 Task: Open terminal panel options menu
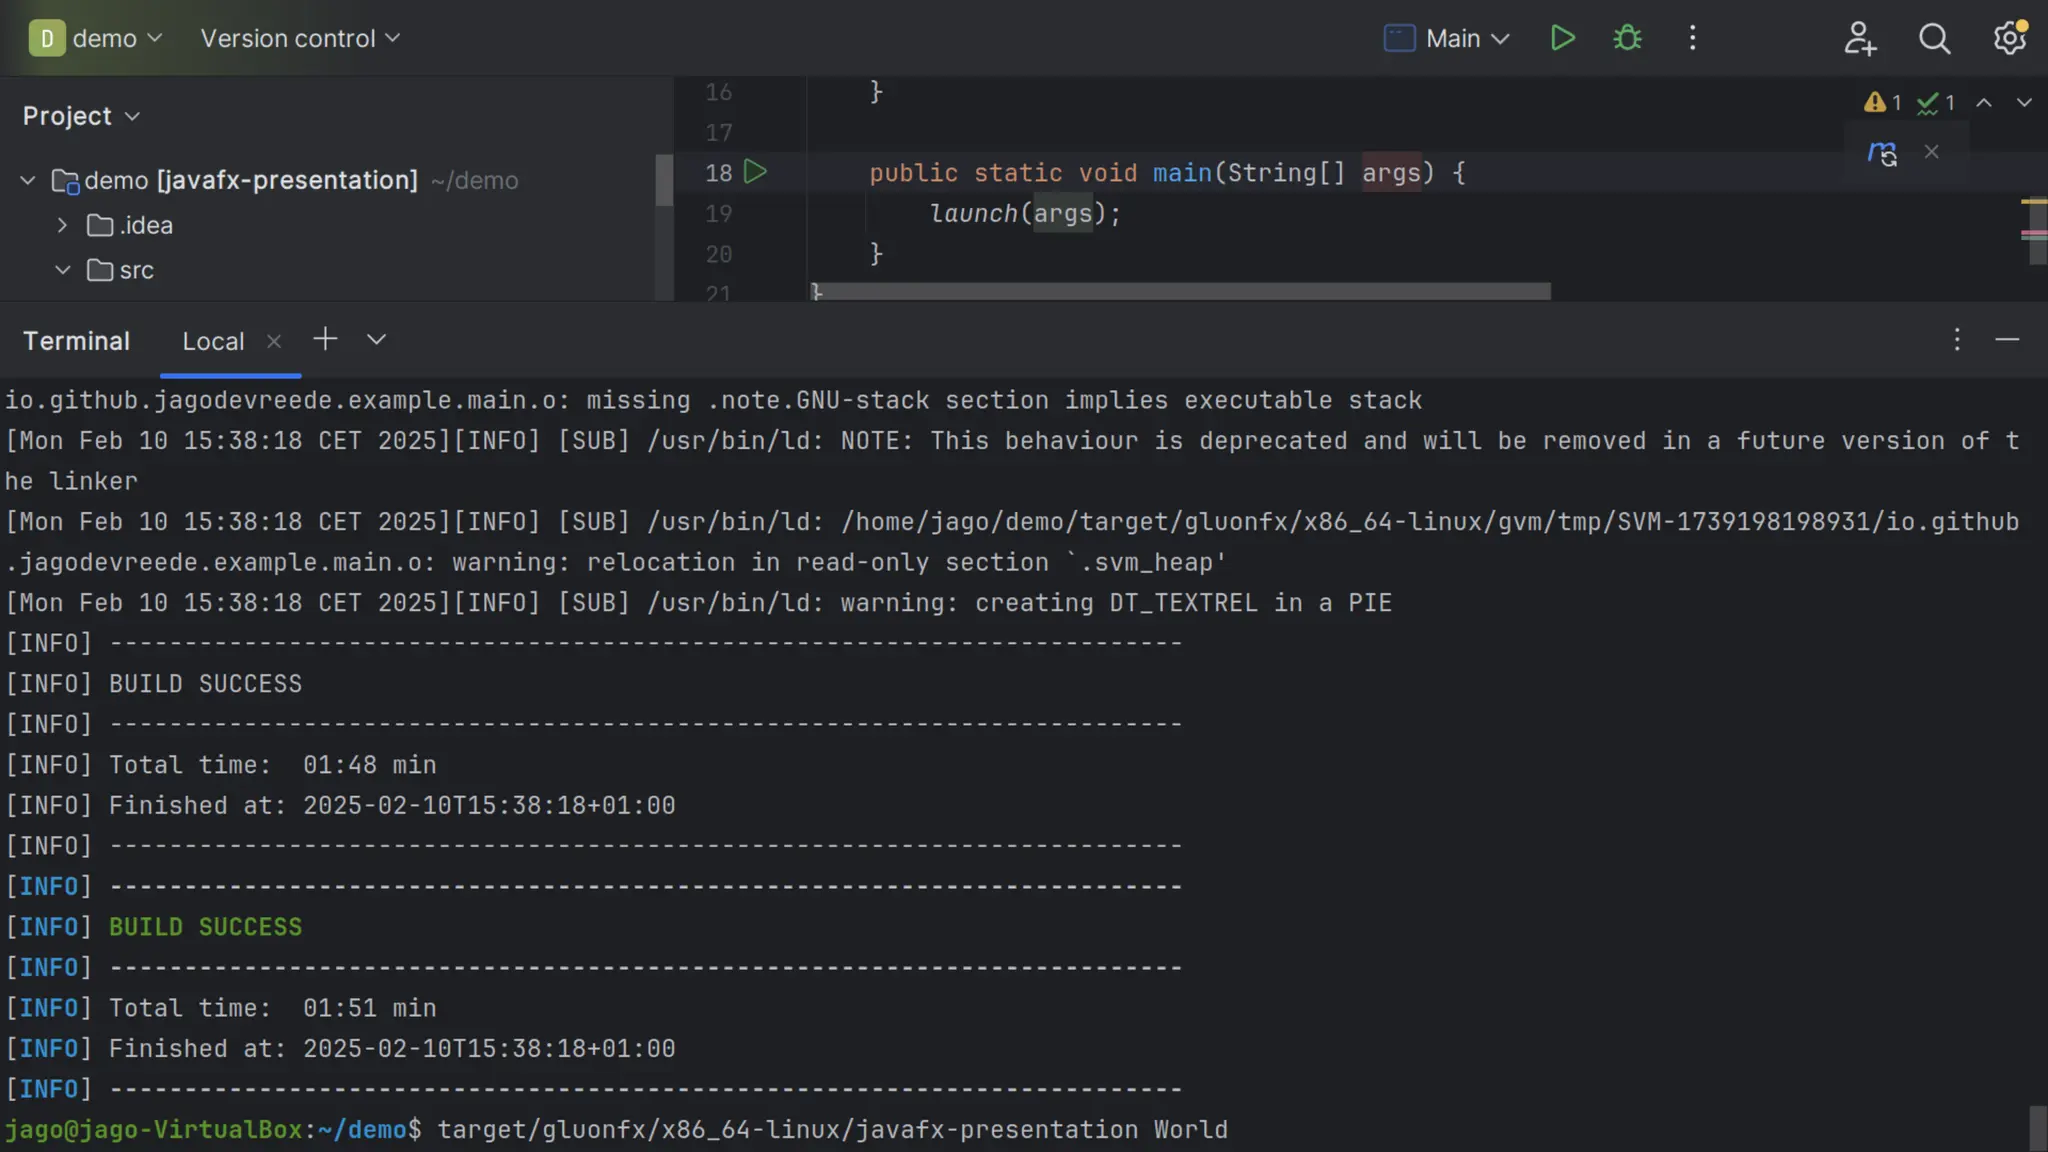pyautogui.click(x=1957, y=339)
